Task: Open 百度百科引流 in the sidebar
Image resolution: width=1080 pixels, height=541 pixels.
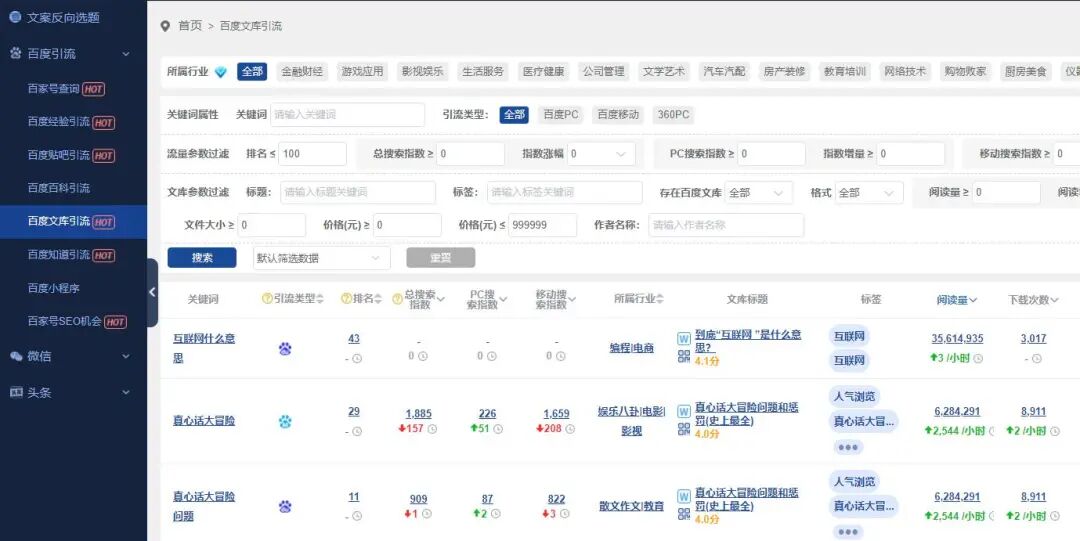Action: coord(59,187)
